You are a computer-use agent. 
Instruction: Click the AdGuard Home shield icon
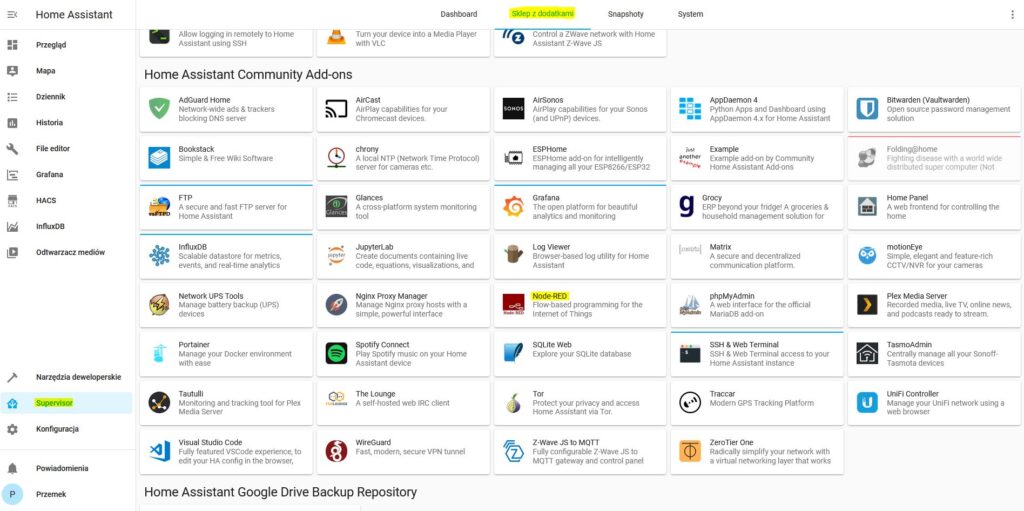159,109
